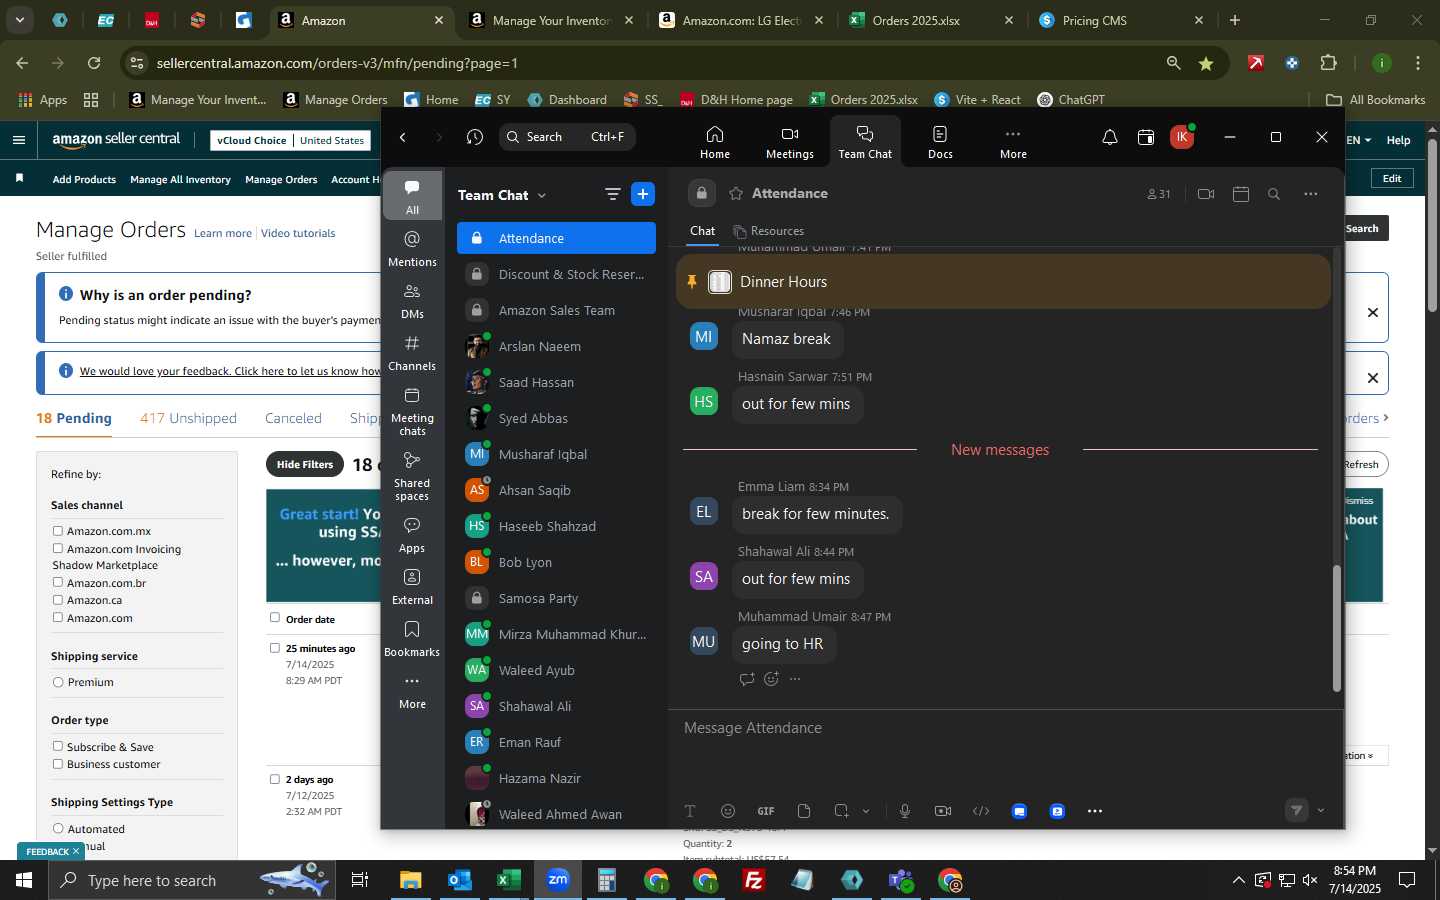
Task: Attach a file in composer
Action: point(804,811)
